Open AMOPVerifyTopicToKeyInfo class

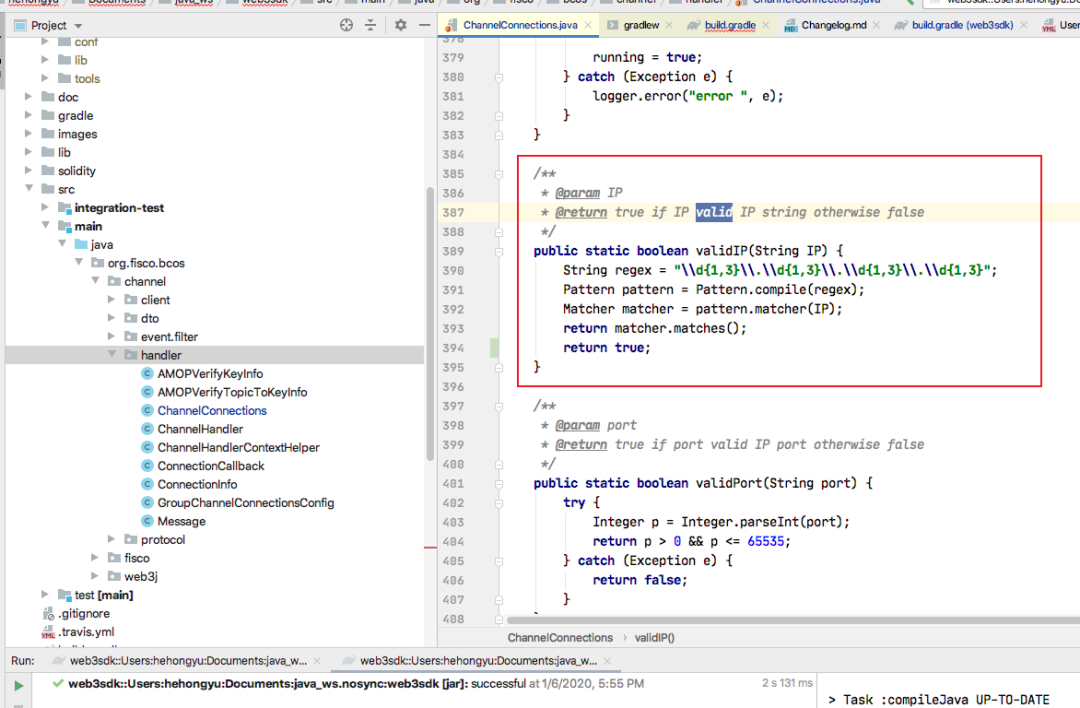[232, 392]
